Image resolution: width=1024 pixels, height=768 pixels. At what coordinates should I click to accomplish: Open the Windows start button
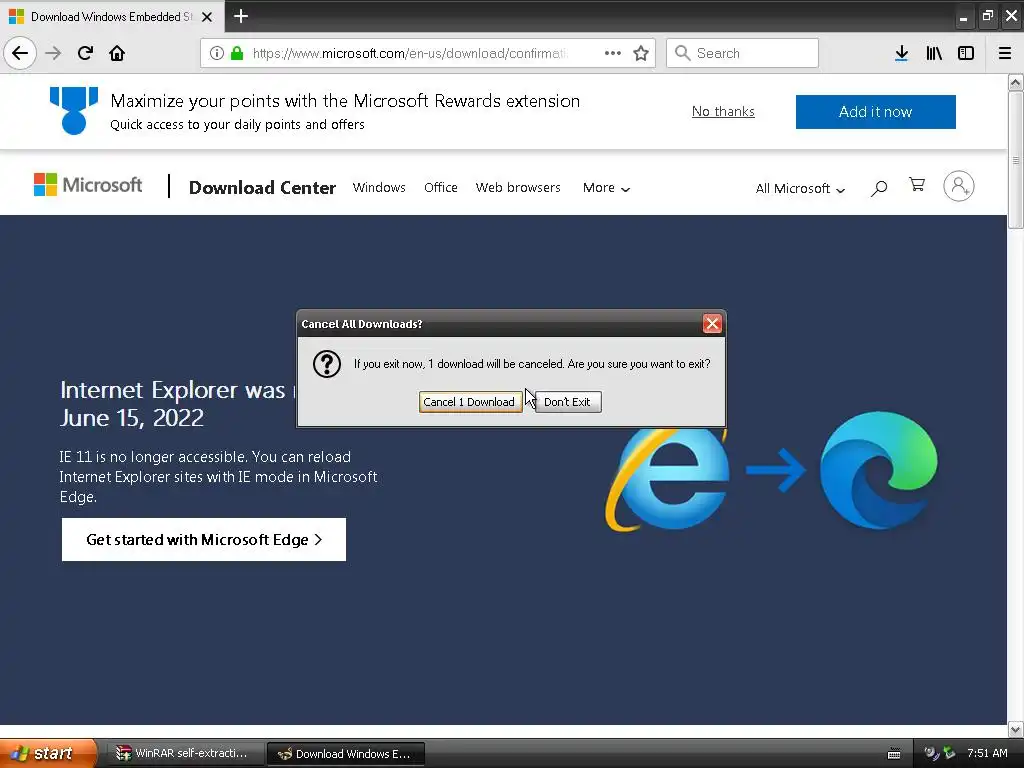coord(47,754)
